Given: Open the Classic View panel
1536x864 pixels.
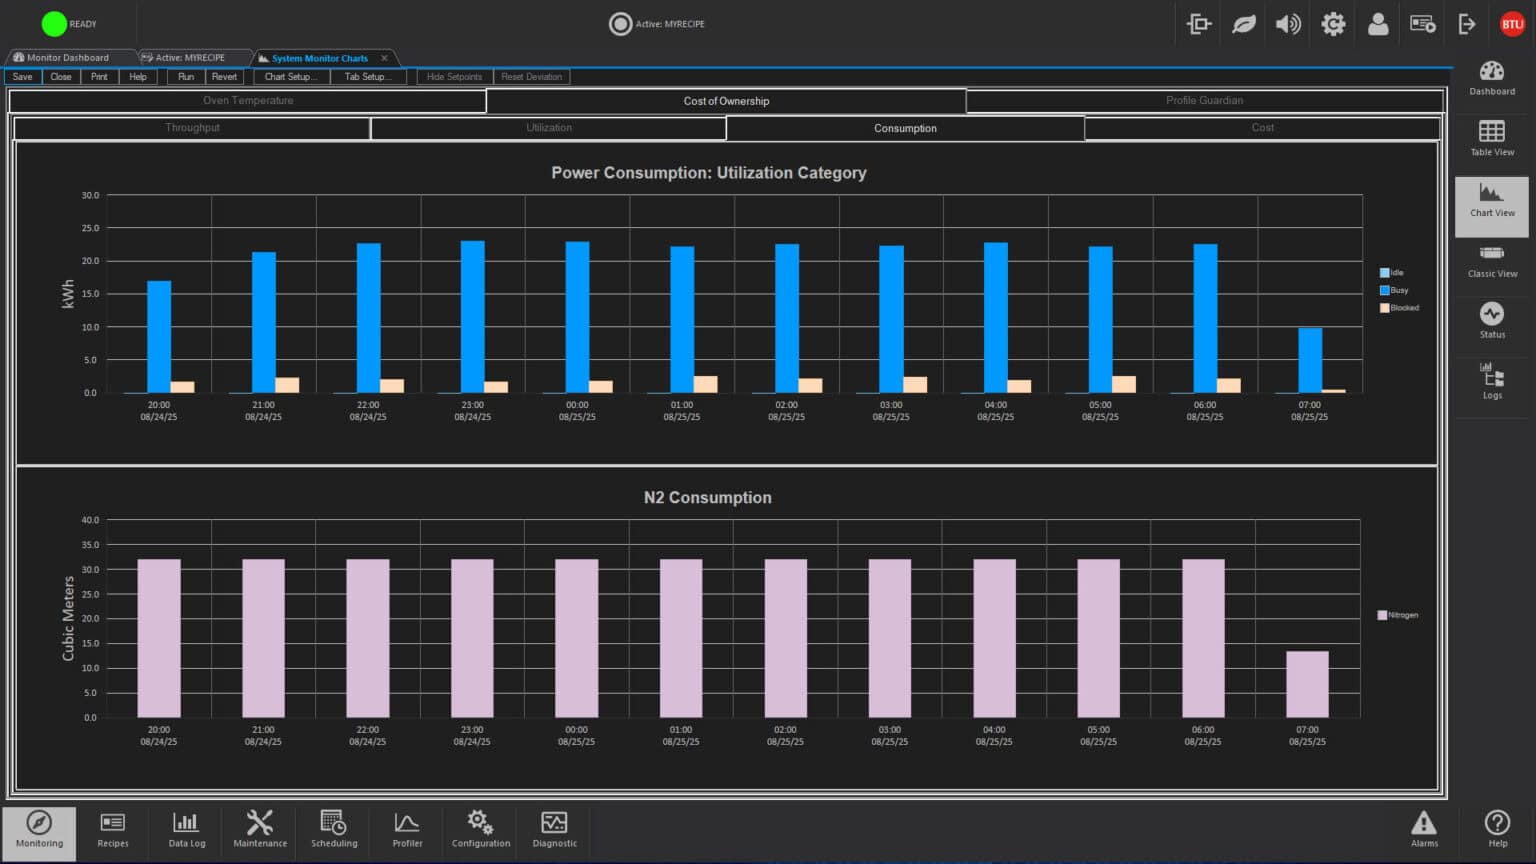Looking at the screenshot, I should point(1491,260).
